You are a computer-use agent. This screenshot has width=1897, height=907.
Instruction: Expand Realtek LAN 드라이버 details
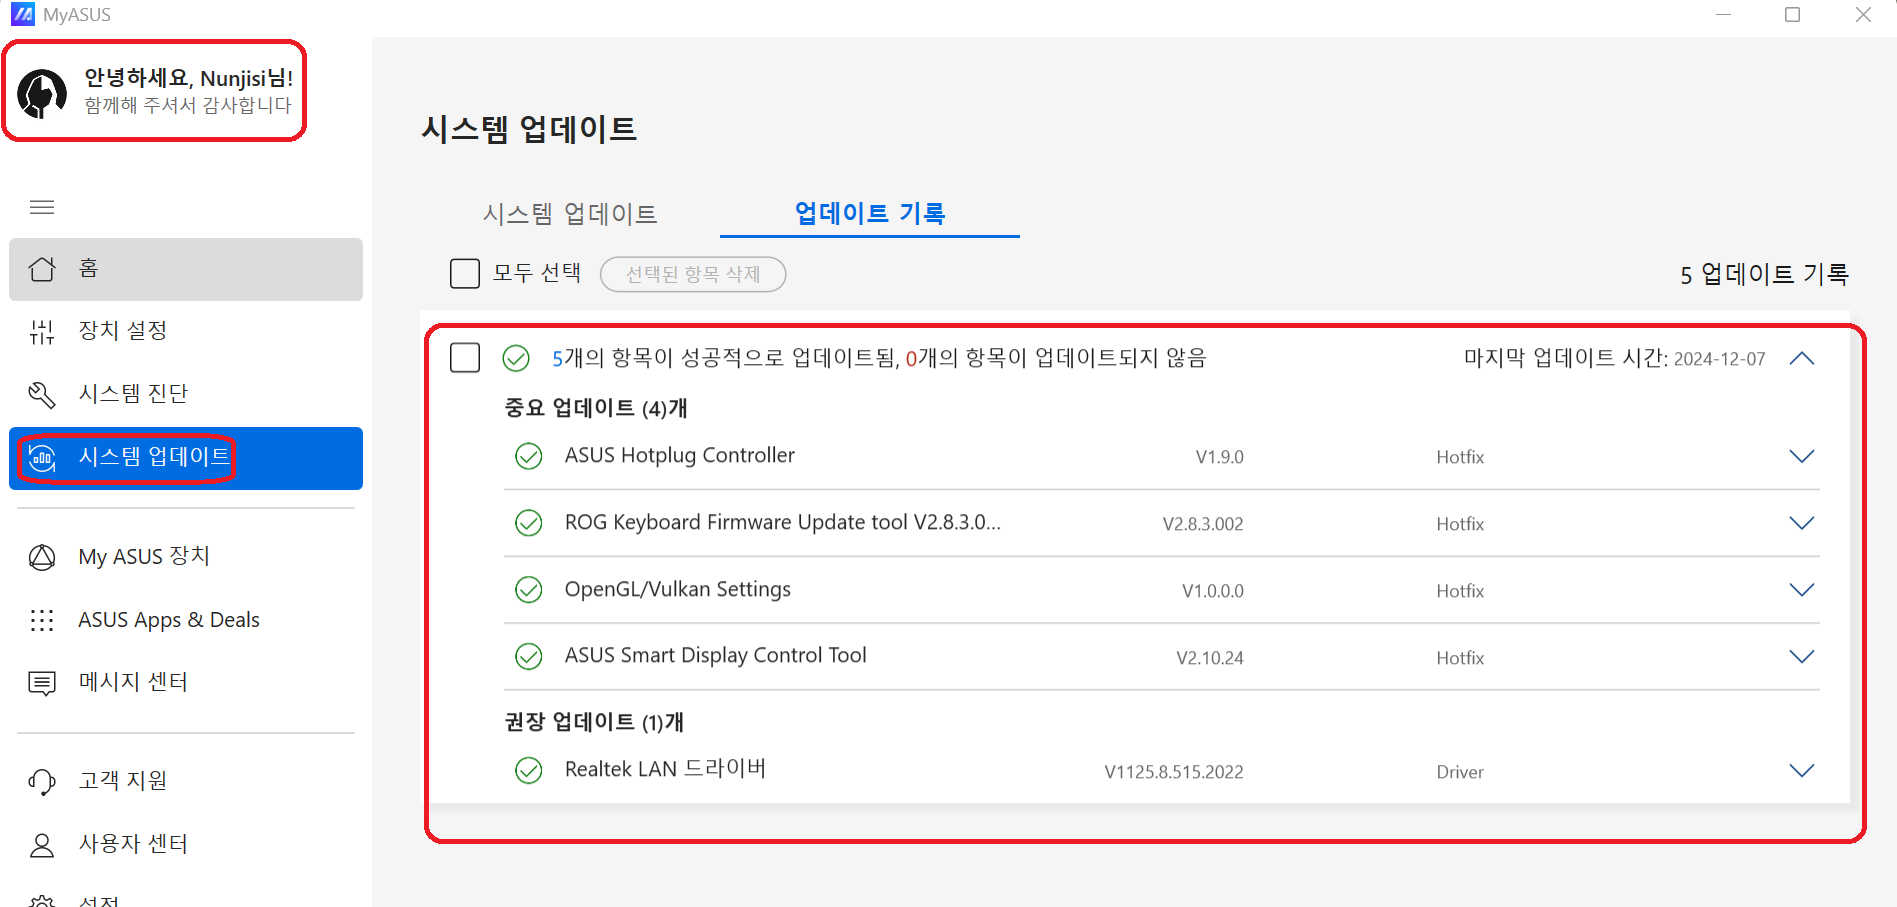point(1802,770)
